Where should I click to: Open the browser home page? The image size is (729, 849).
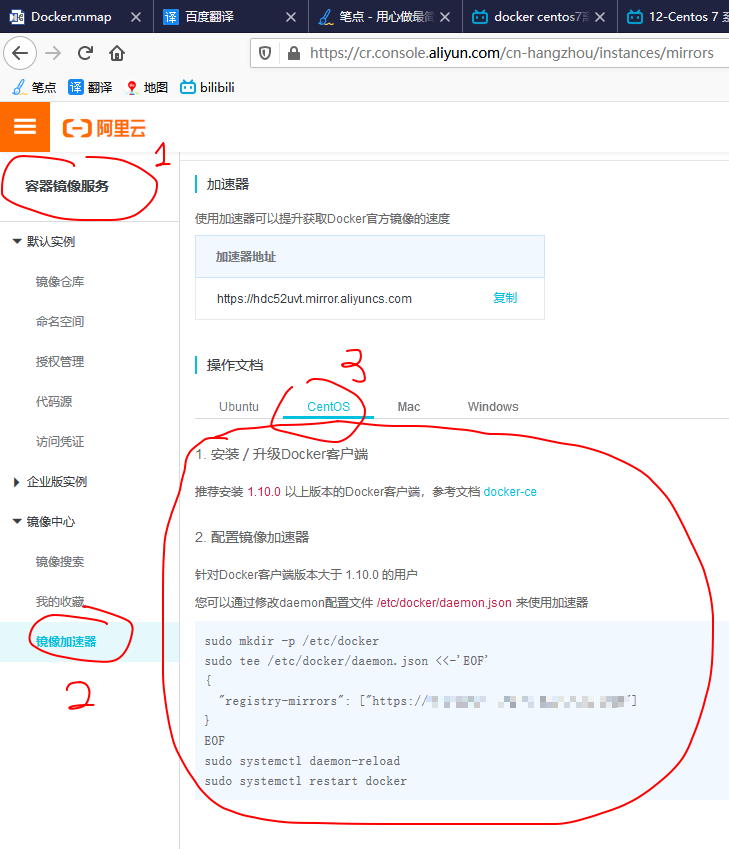click(116, 53)
